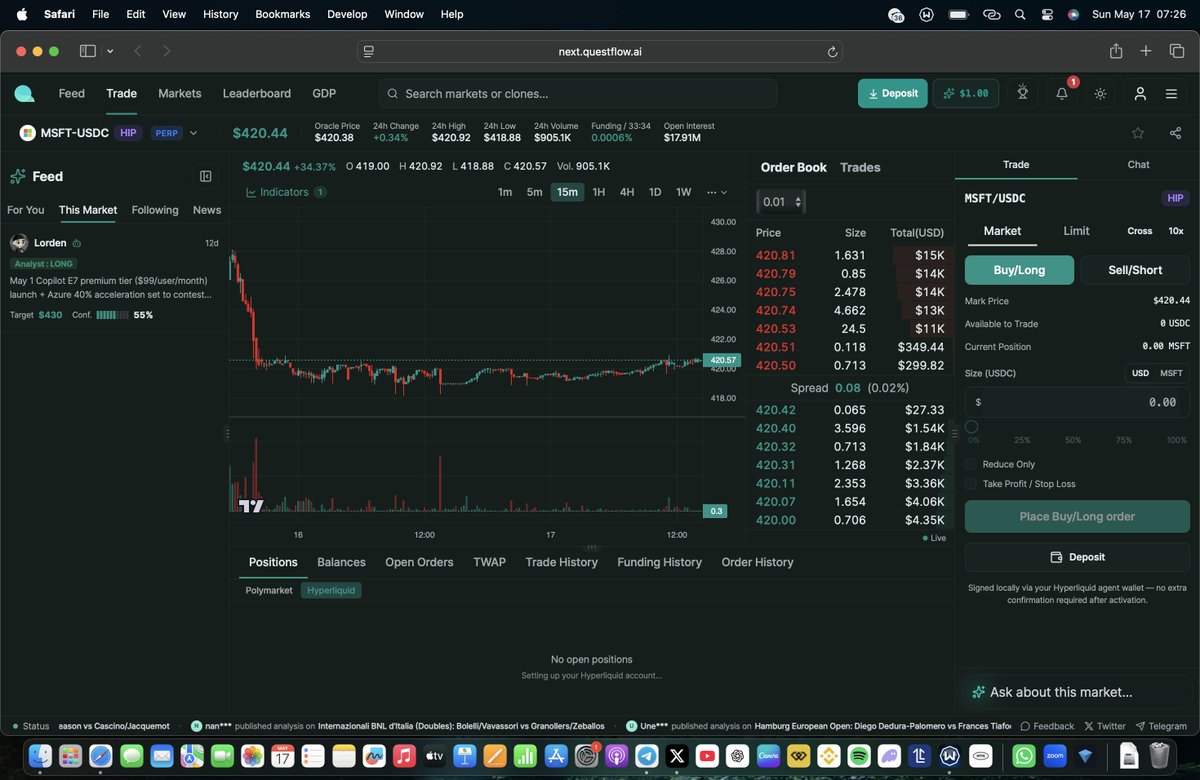Open the trophy rewards icon
The width and height of the screenshot is (1200, 780).
pyautogui.click(x=1022, y=93)
